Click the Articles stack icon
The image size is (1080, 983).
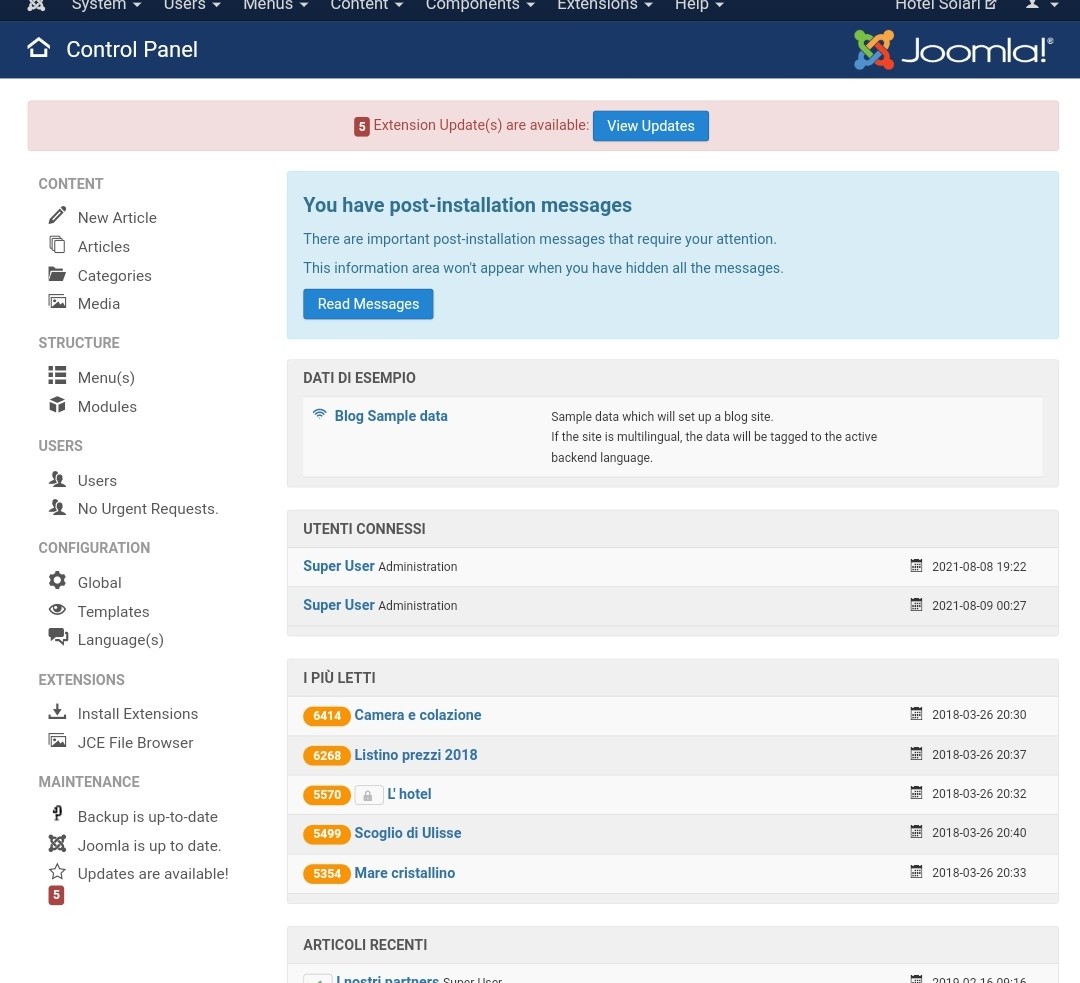57,245
